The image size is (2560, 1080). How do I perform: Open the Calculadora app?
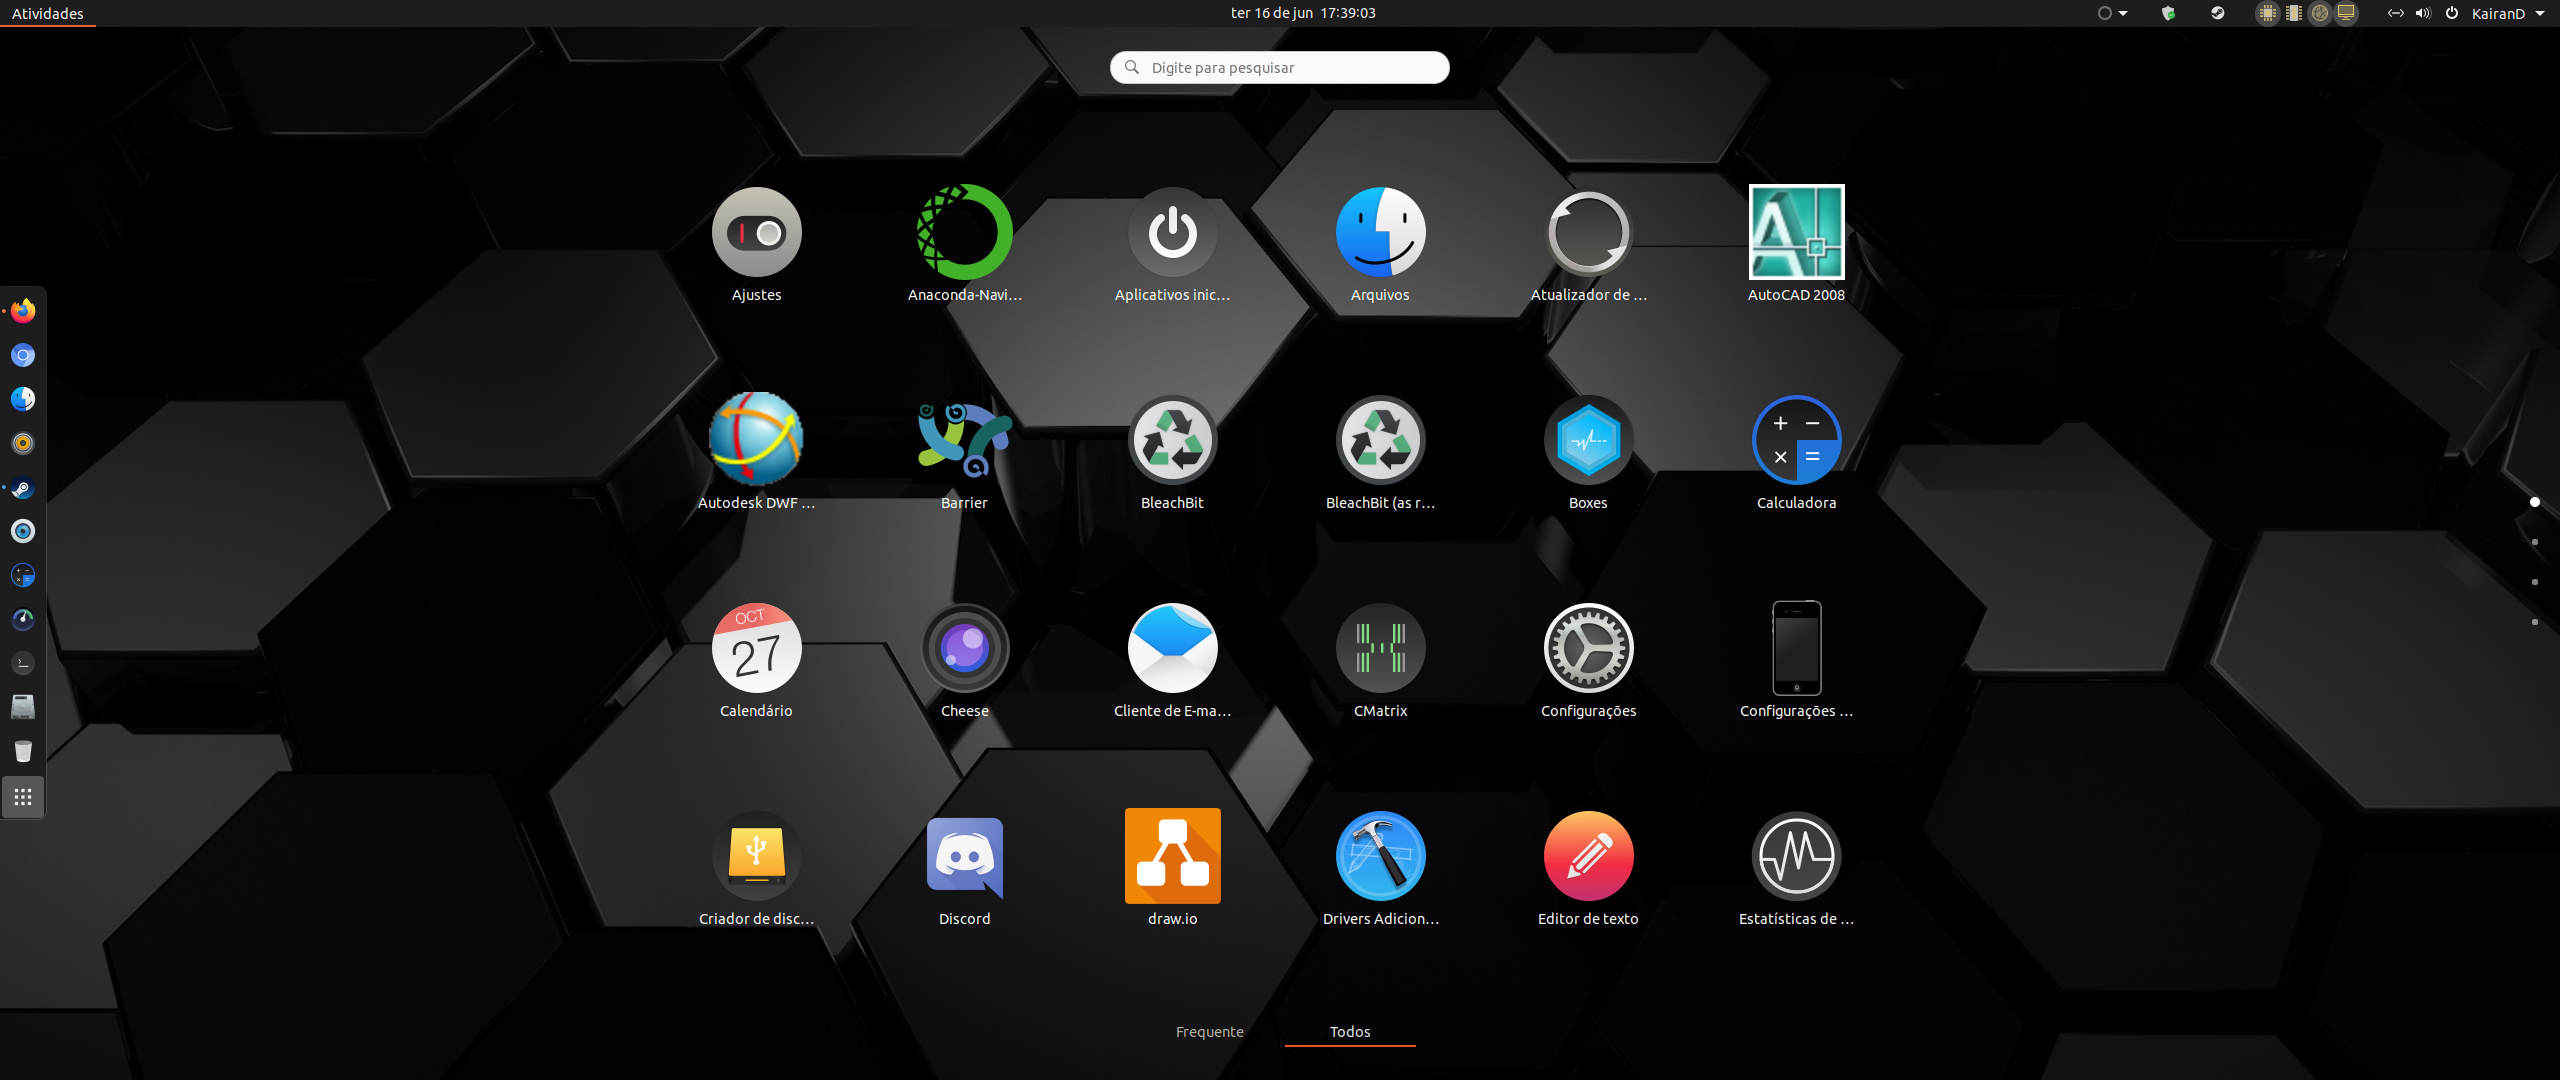[x=1796, y=441]
